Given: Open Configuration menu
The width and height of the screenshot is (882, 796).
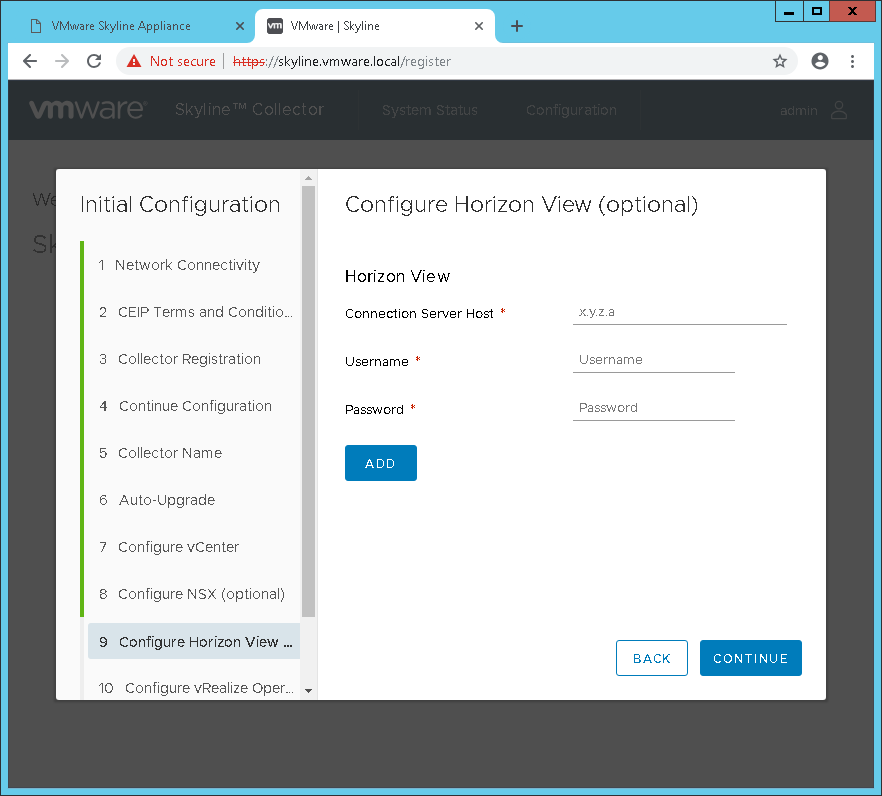Looking at the screenshot, I should click(571, 110).
